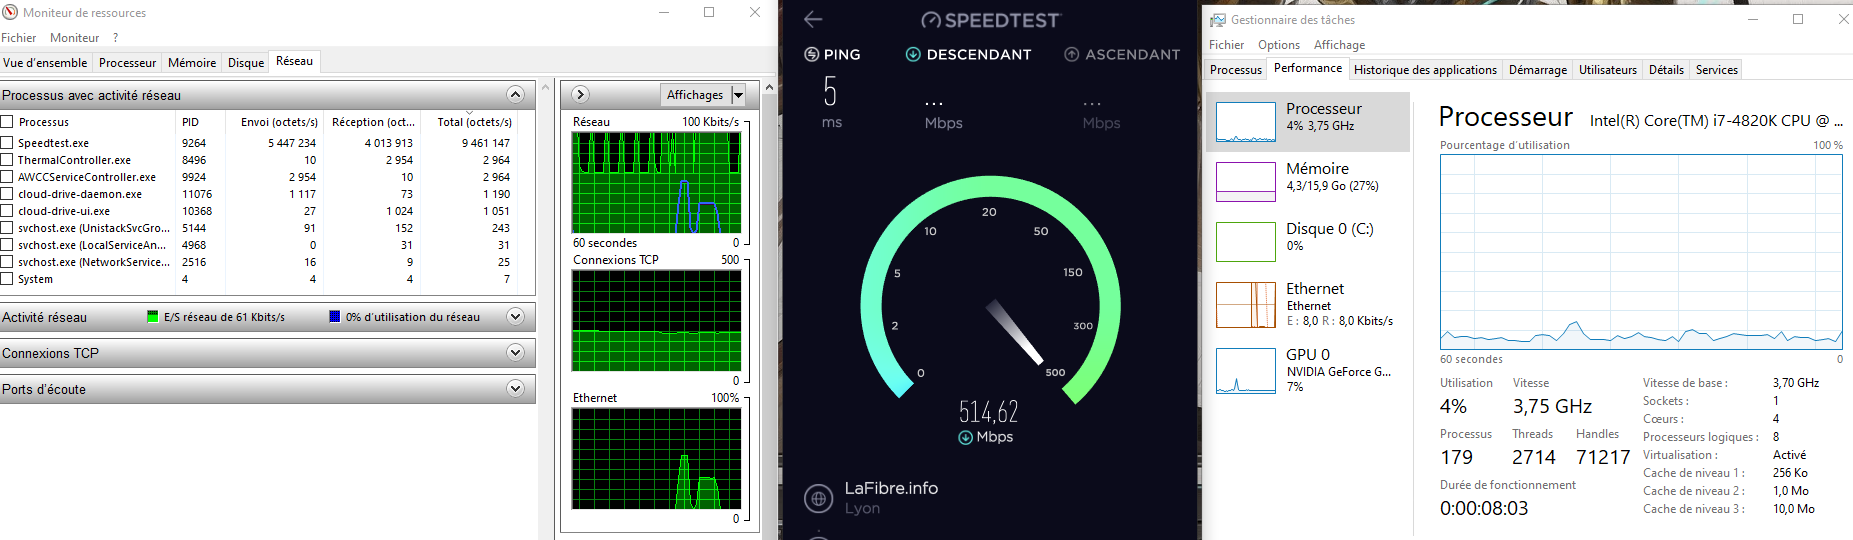Click the Ping icon in Speedtest
The height and width of the screenshot is (540, 1853).
(x=812, y=54)
